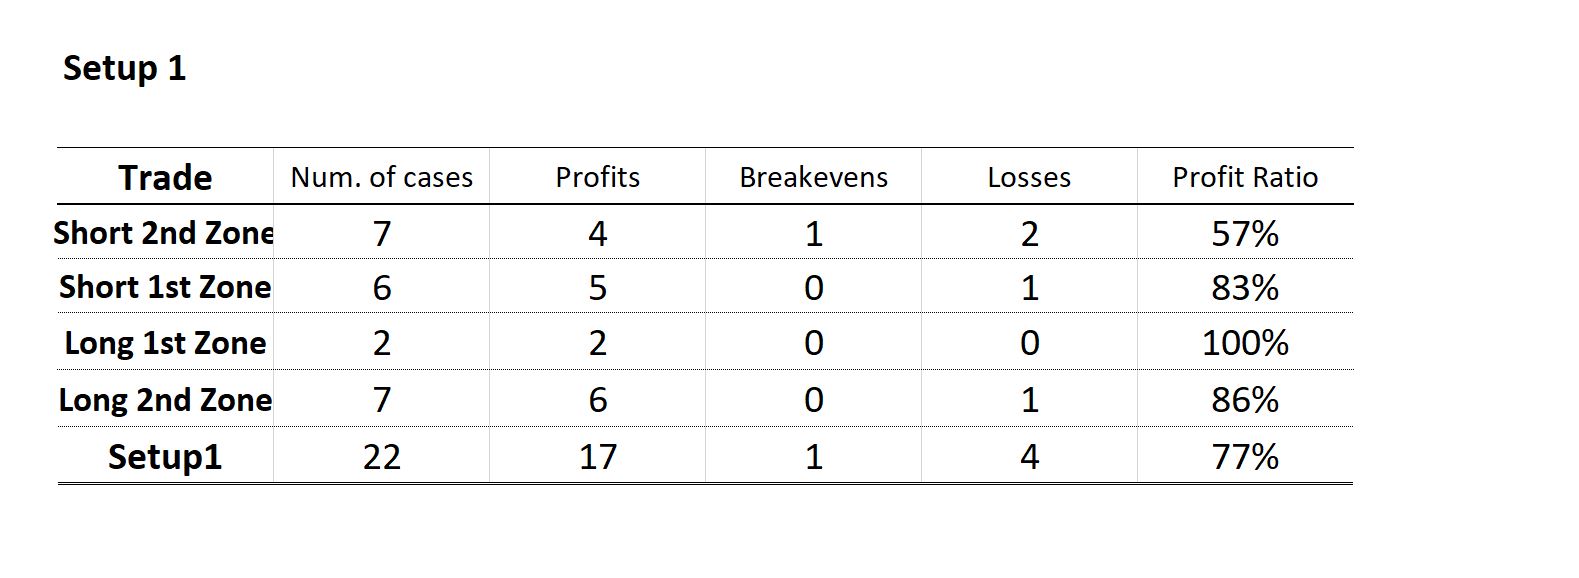1579x578 pixels.
Task: Select the total losses cell showing 4
Action: (1029, 456)
